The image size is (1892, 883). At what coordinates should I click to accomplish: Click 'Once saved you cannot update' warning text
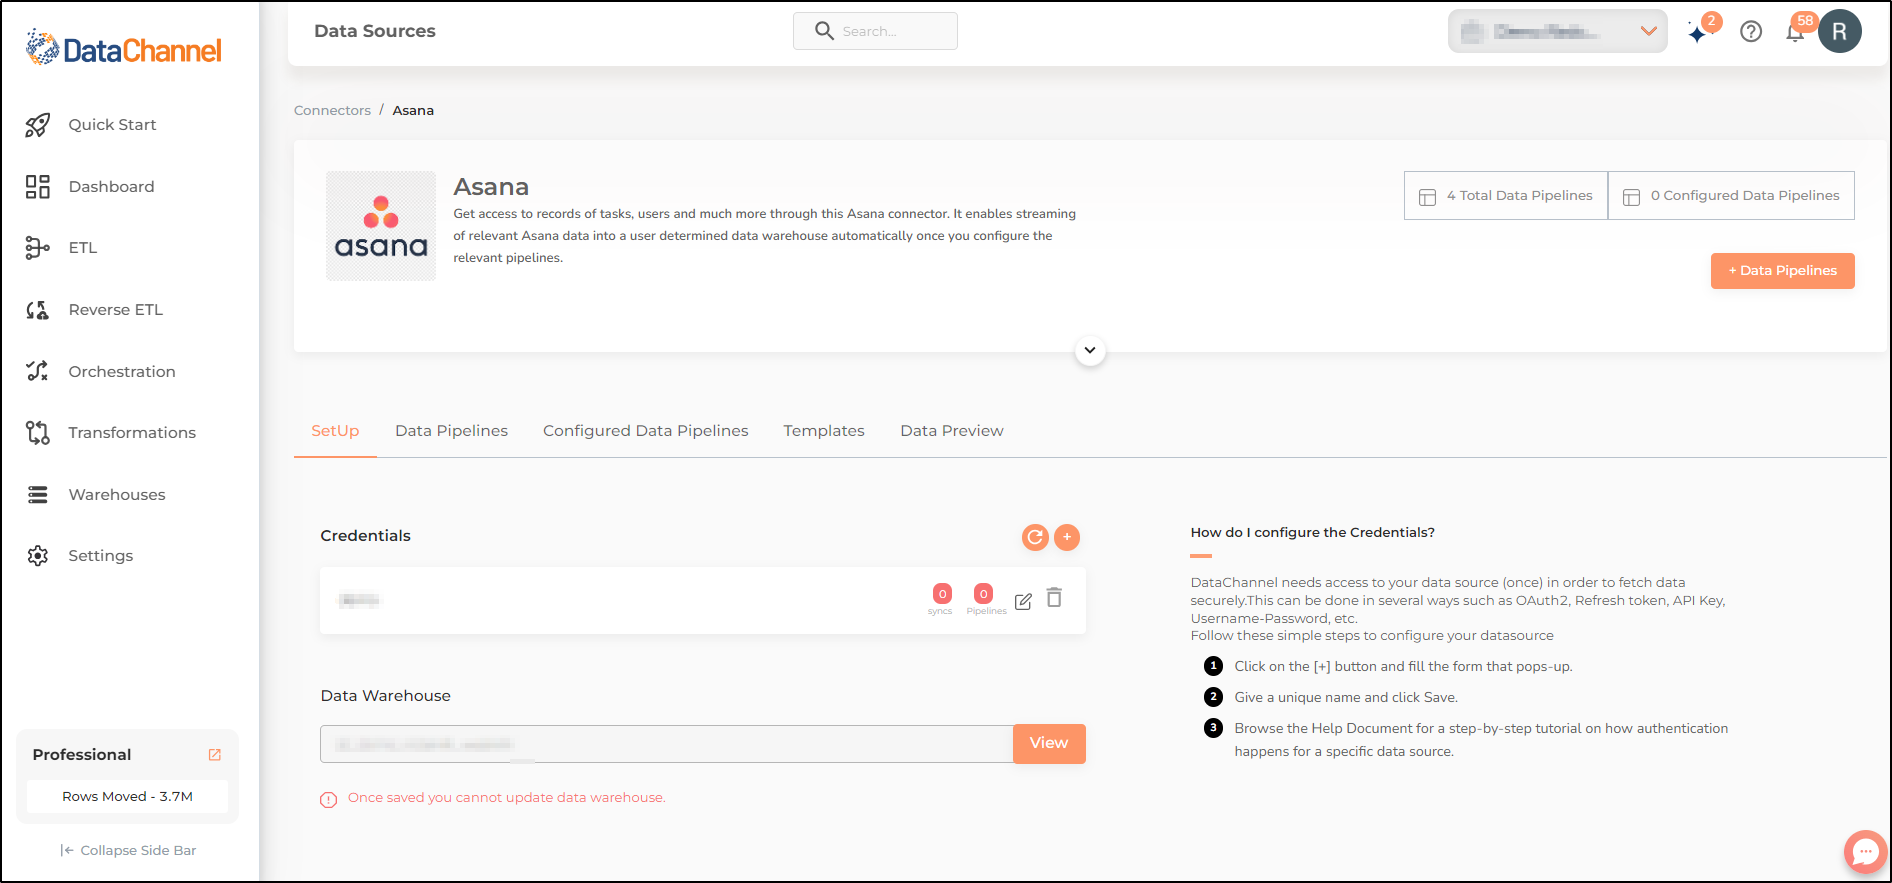[x=506, y=798]
